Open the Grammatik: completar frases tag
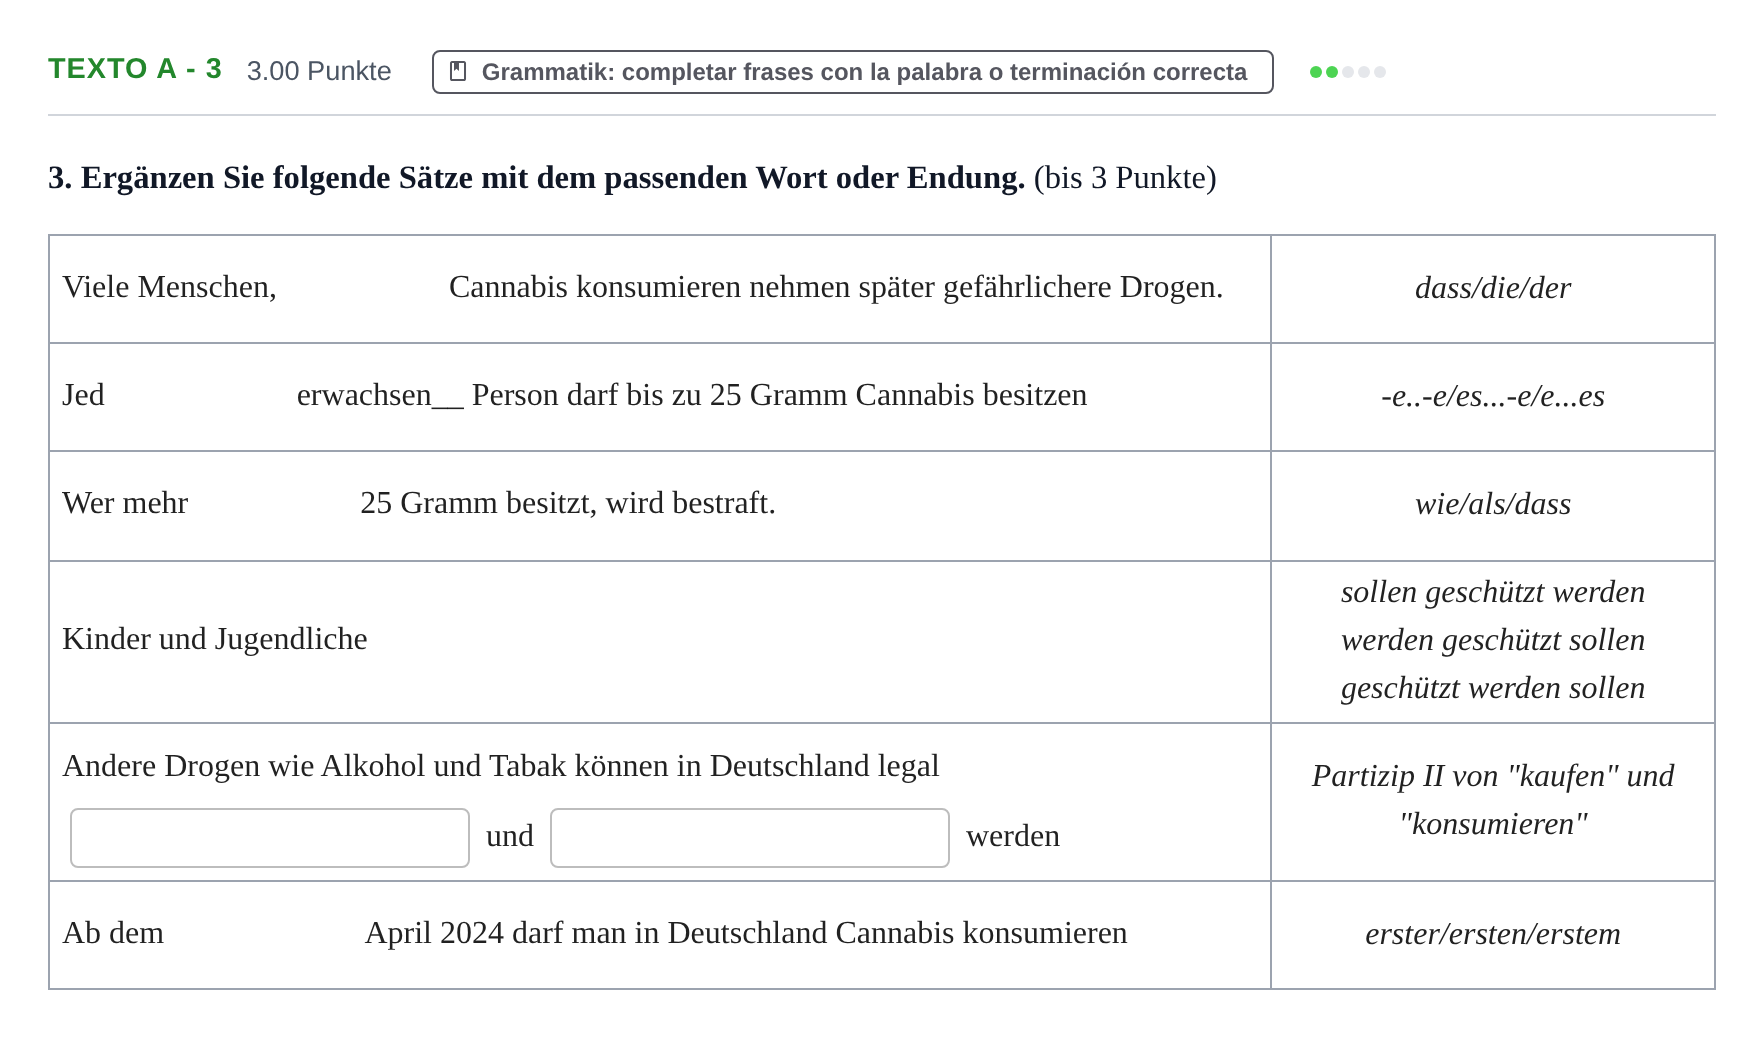The image size is (1764, 1040). pyautogui.click(x=852, y=72)
